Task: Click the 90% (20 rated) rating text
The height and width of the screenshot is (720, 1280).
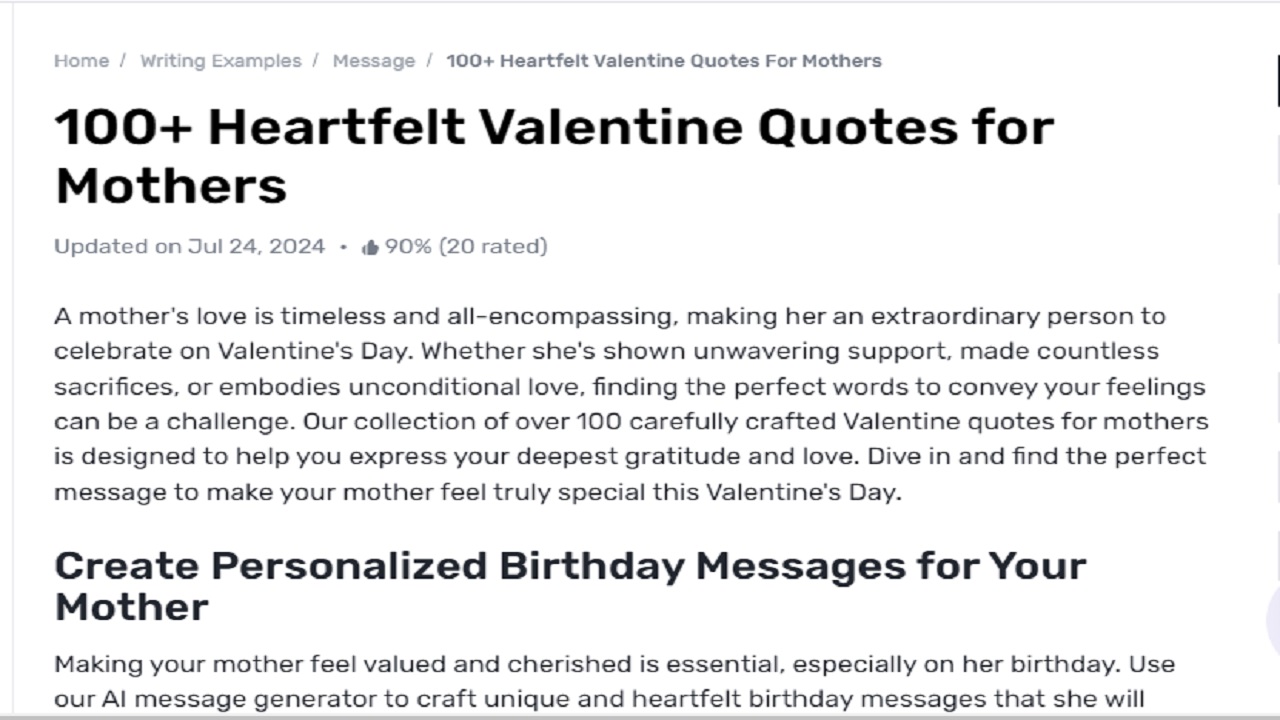Action: [463, 246]
